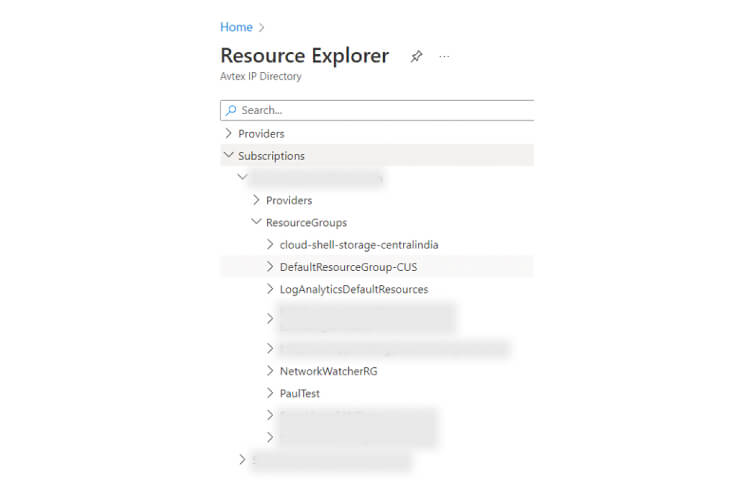Image resolution: width=750 pixels, height=500 pixels.
Task: Collapse the blurred subscription below Subscriptions
Action: [243, 177]
